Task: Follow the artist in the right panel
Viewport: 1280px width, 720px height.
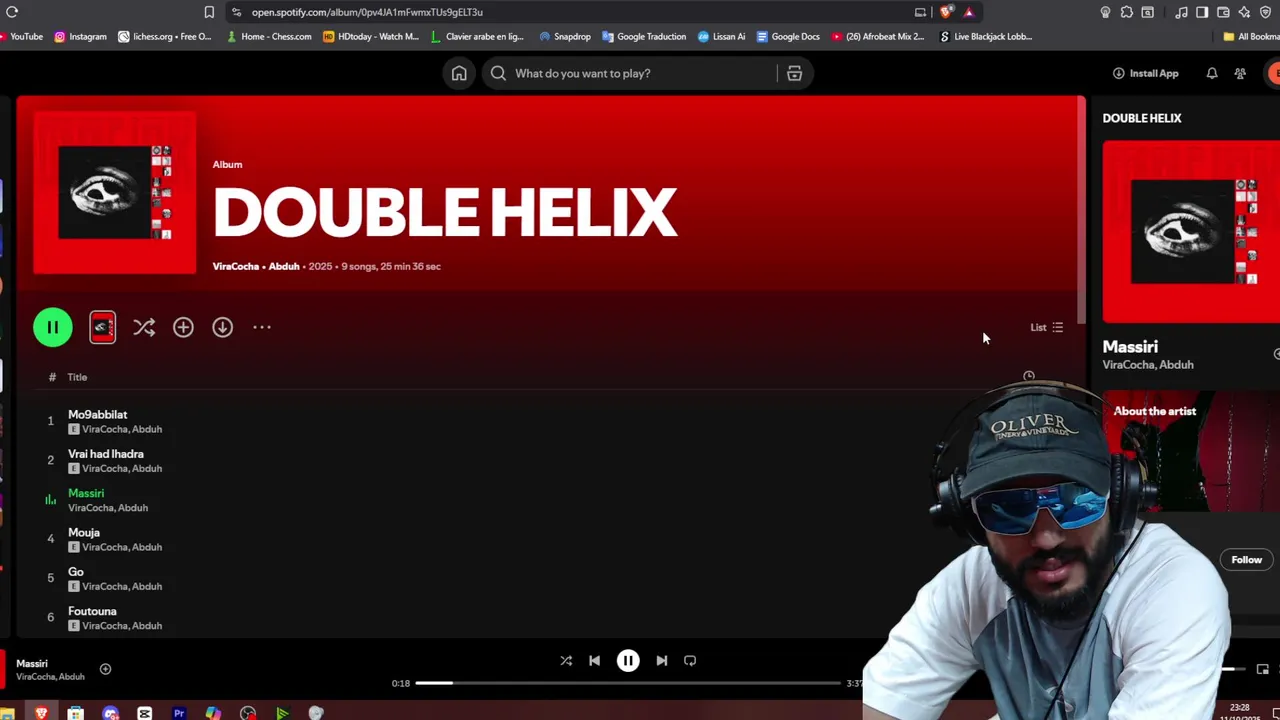Action: 1247,560
